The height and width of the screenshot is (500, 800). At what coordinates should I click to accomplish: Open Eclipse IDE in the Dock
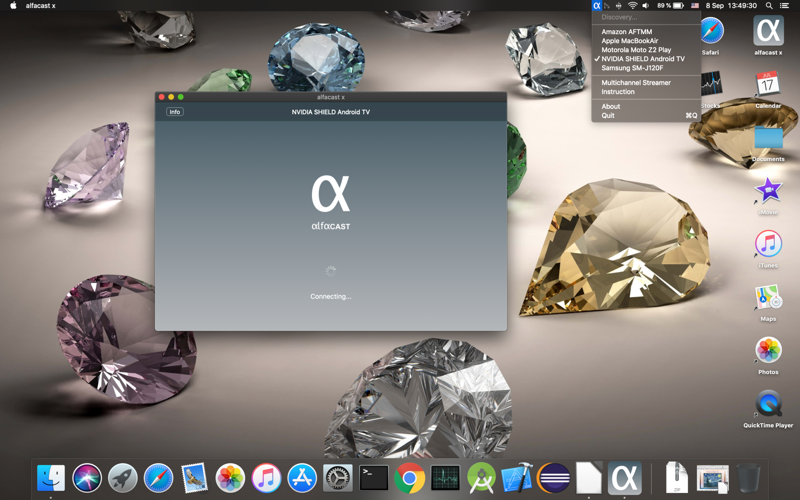click(554, 478)
